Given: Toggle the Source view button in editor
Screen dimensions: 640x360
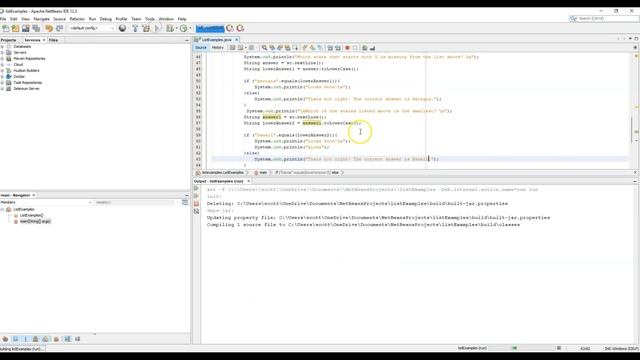Looking at the screenshot, I should (x=200, y=48).
